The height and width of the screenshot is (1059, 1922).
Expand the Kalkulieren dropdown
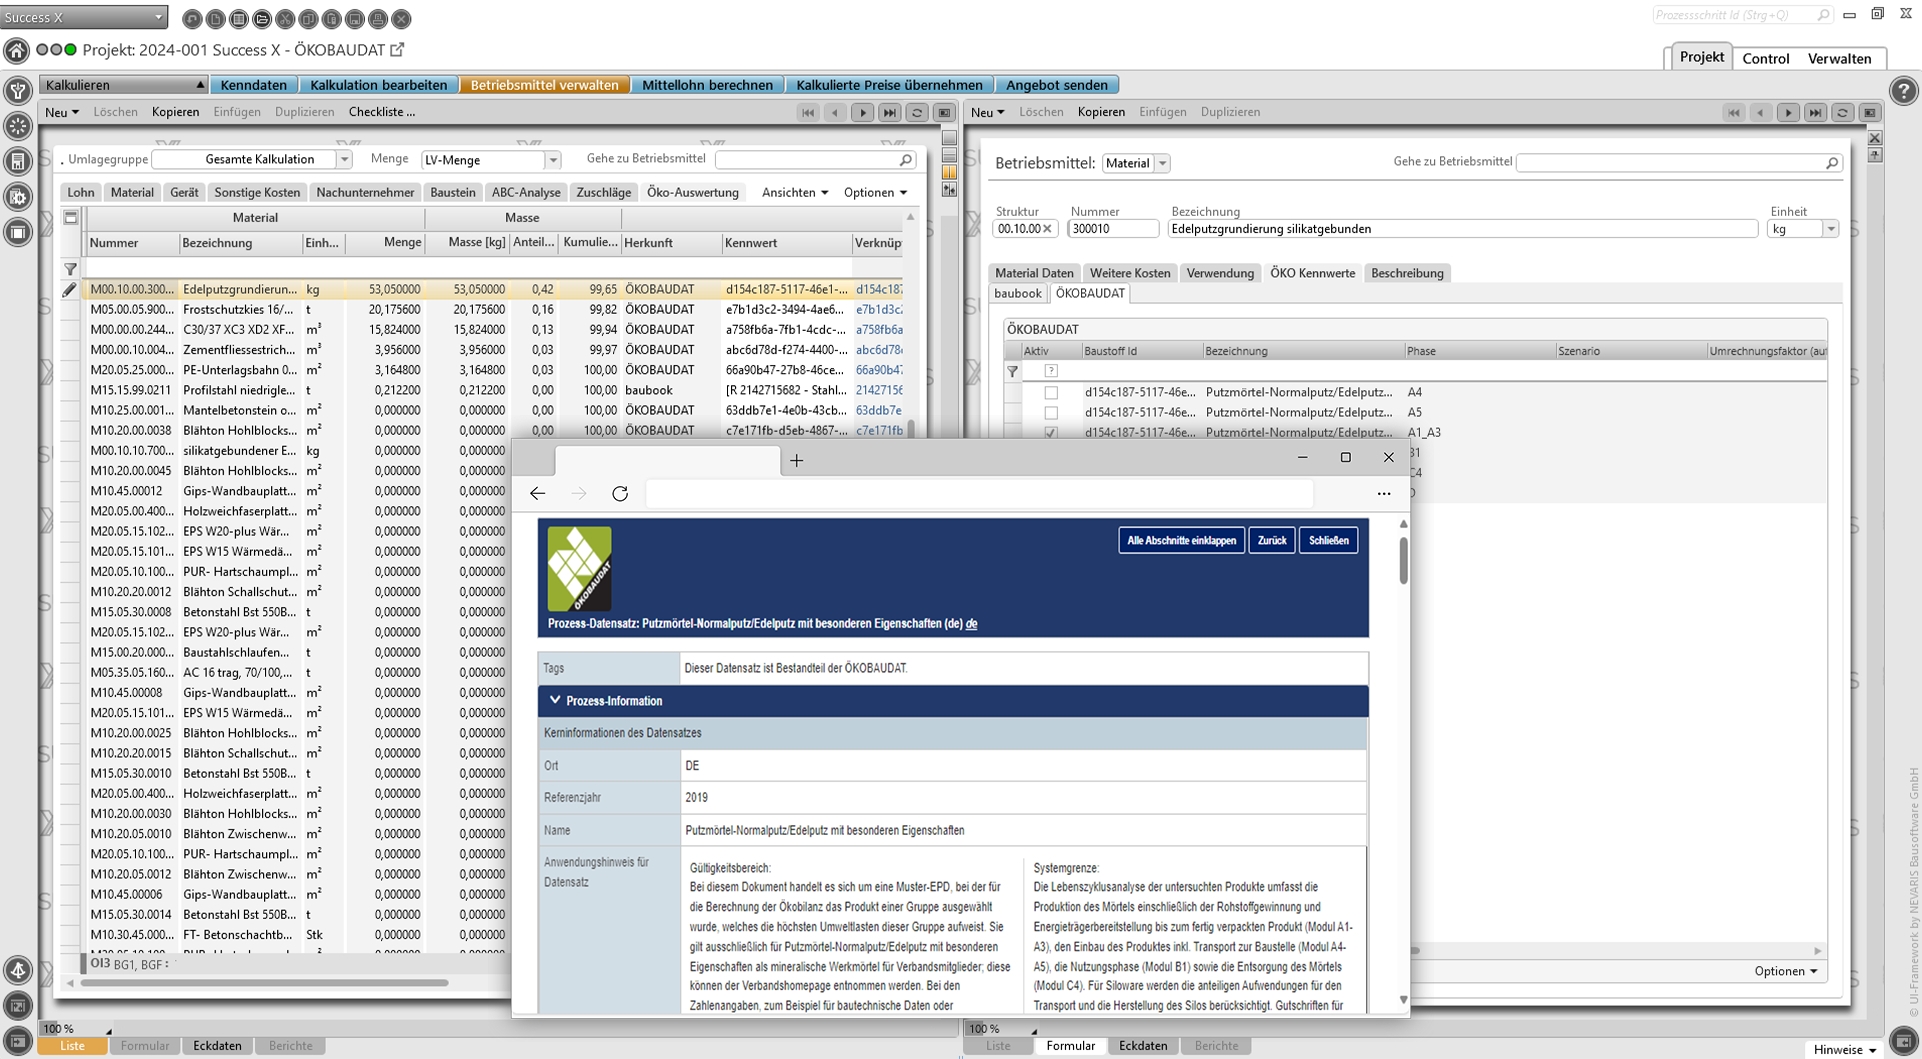[x=123, y=85]
